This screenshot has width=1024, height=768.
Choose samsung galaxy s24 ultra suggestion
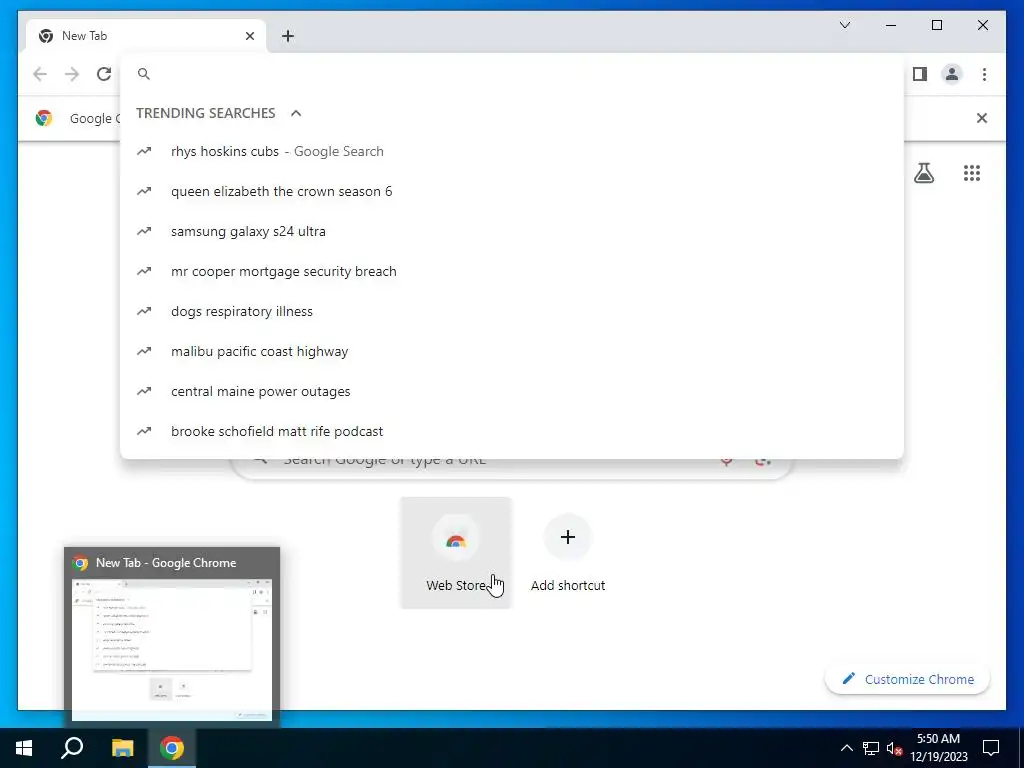(512, 231)
